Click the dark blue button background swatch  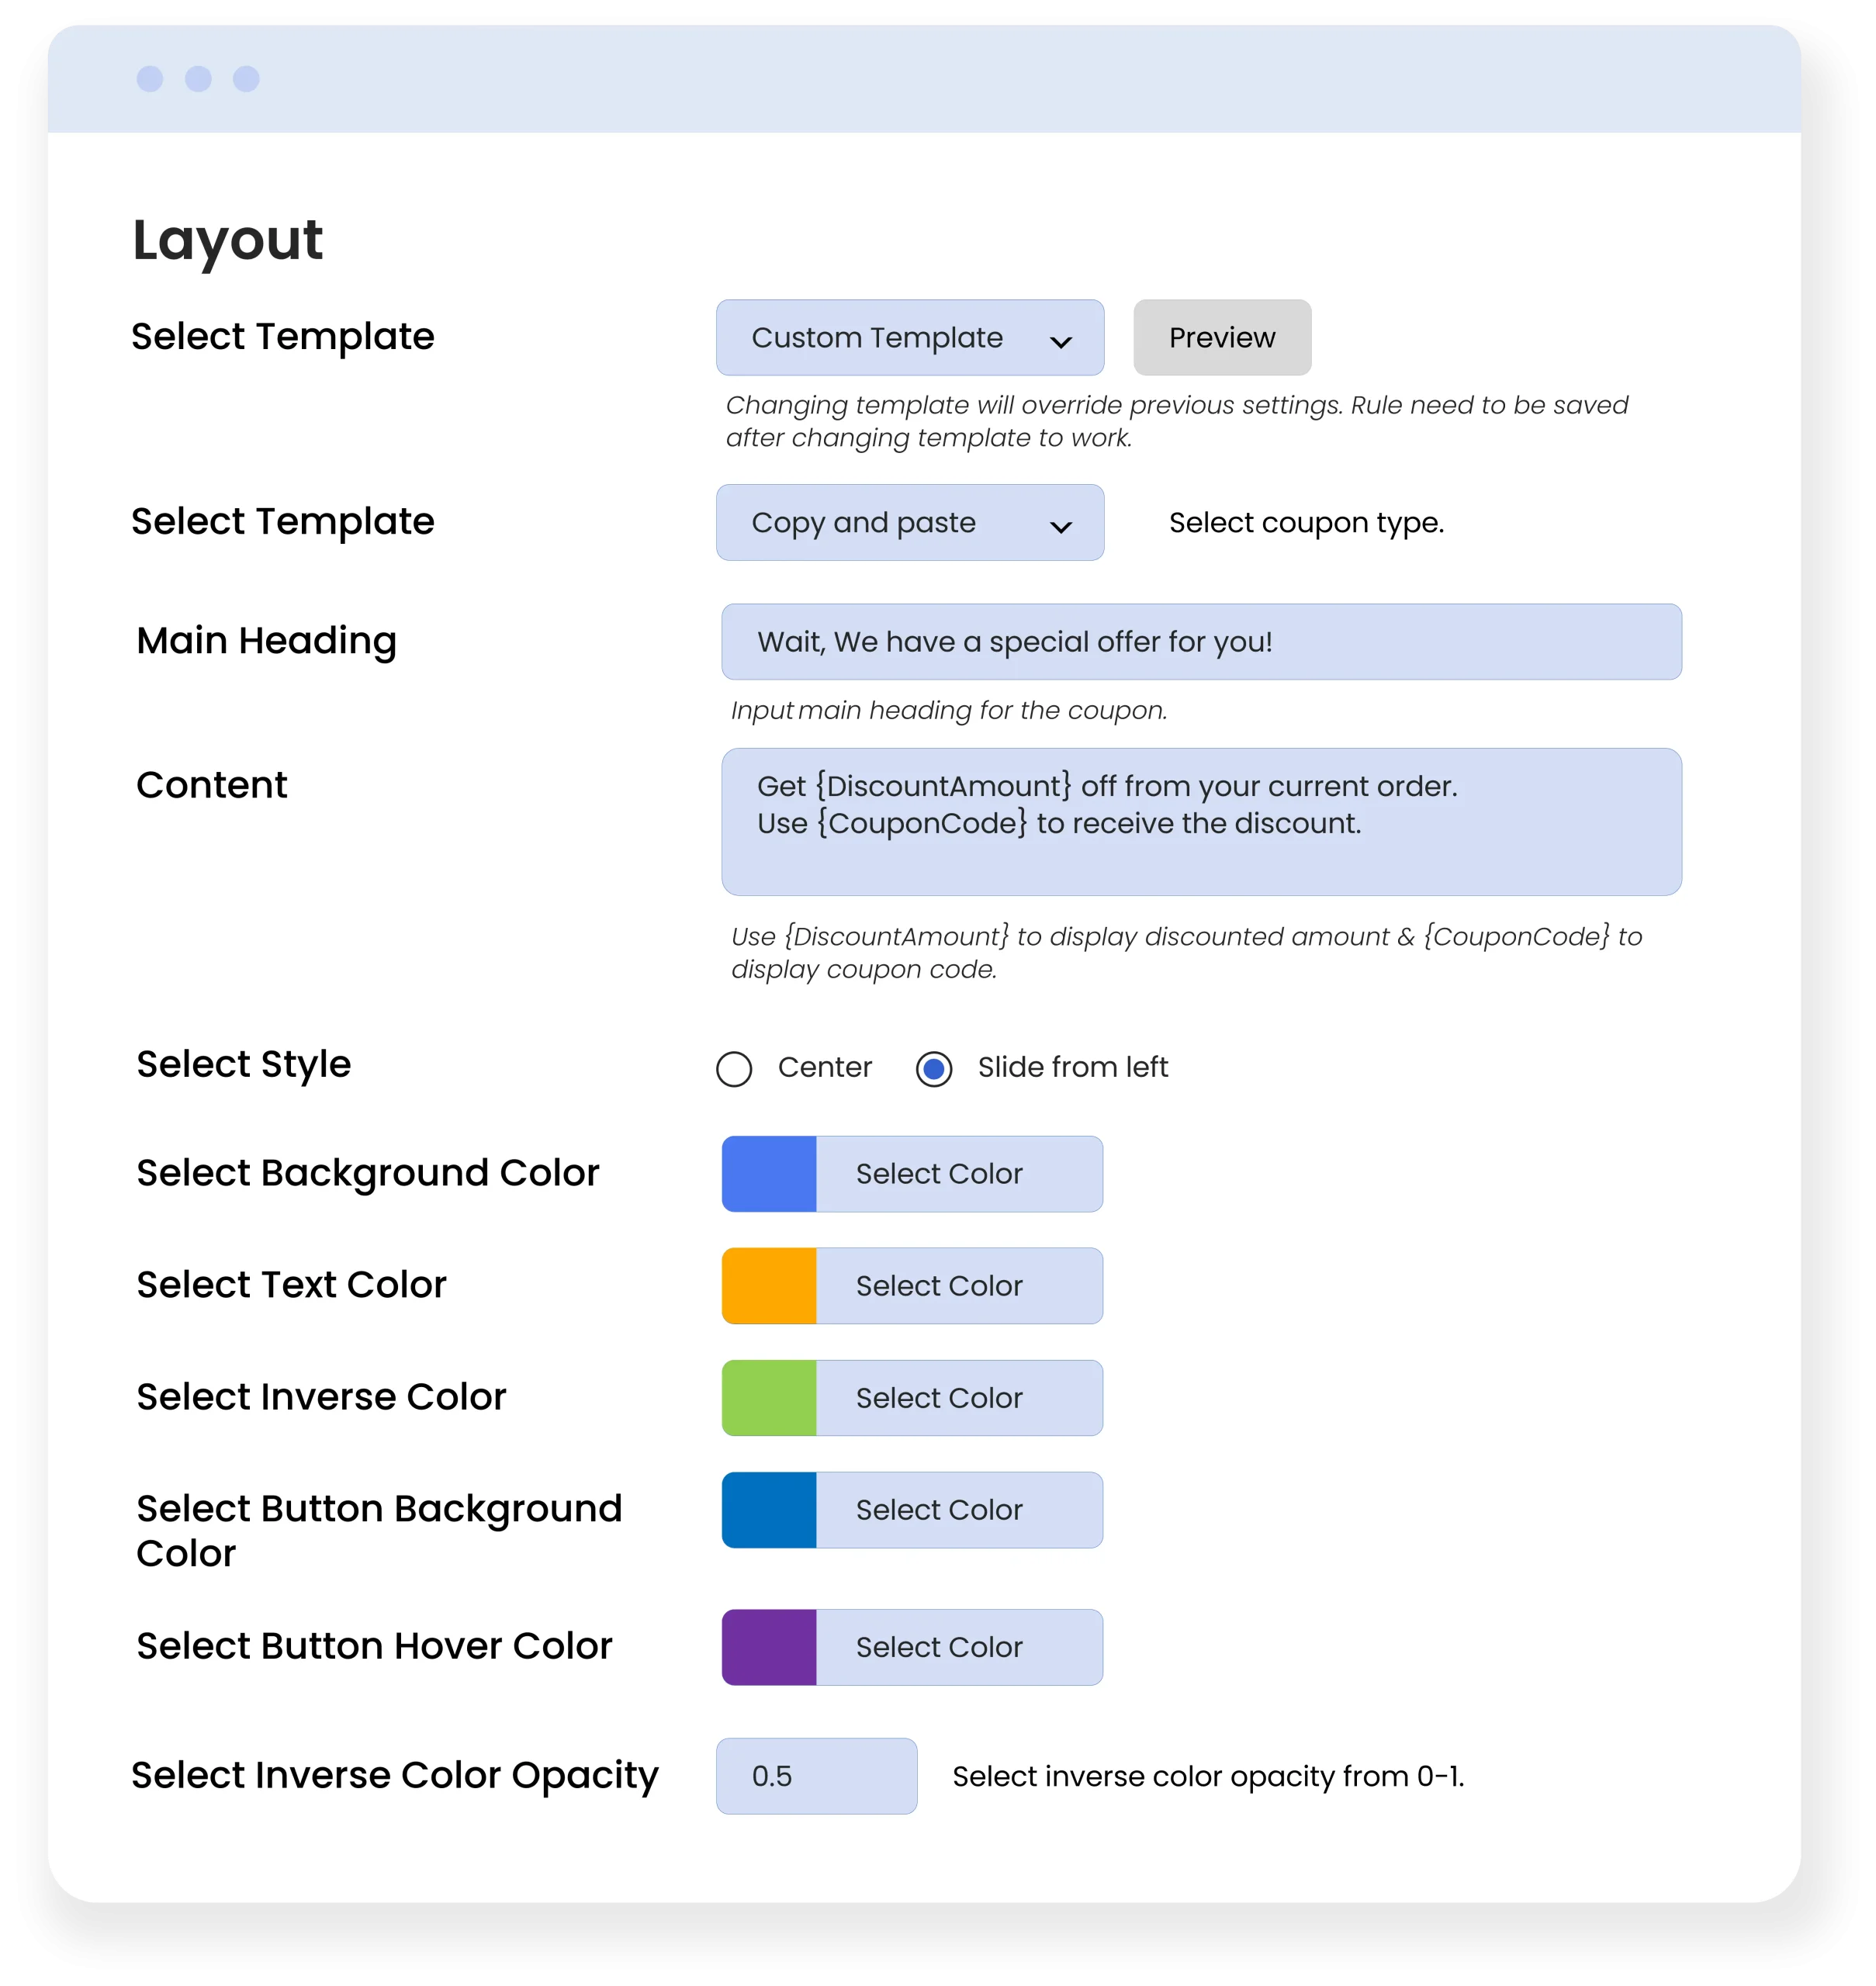pos(769,1510)
